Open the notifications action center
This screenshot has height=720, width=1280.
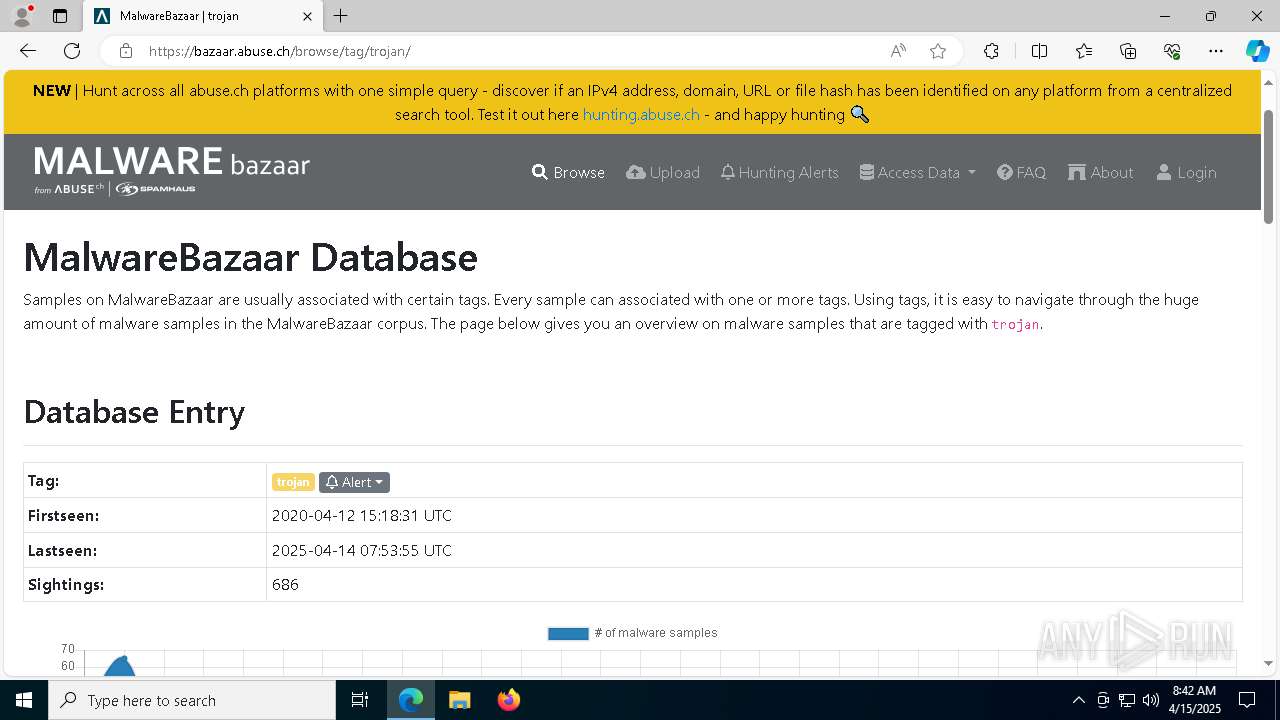[1247, 700]
